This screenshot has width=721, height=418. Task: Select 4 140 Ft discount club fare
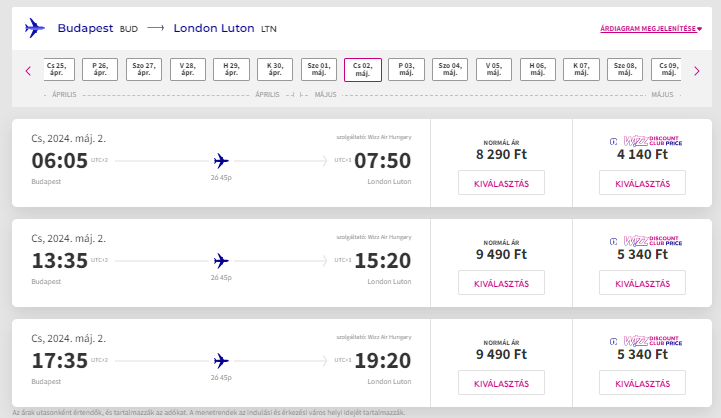642,183
